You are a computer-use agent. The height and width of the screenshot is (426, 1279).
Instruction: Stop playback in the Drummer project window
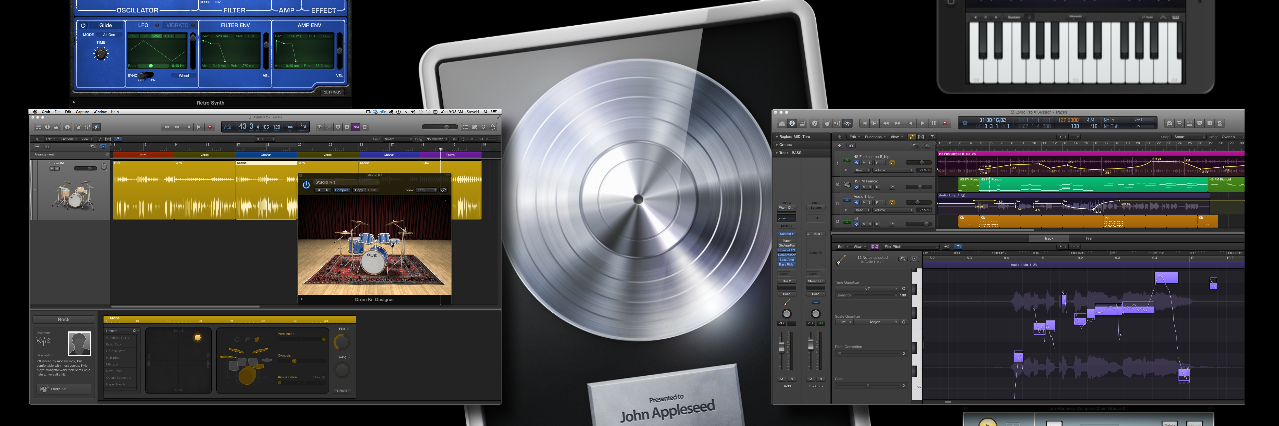(x=189, y=127)
